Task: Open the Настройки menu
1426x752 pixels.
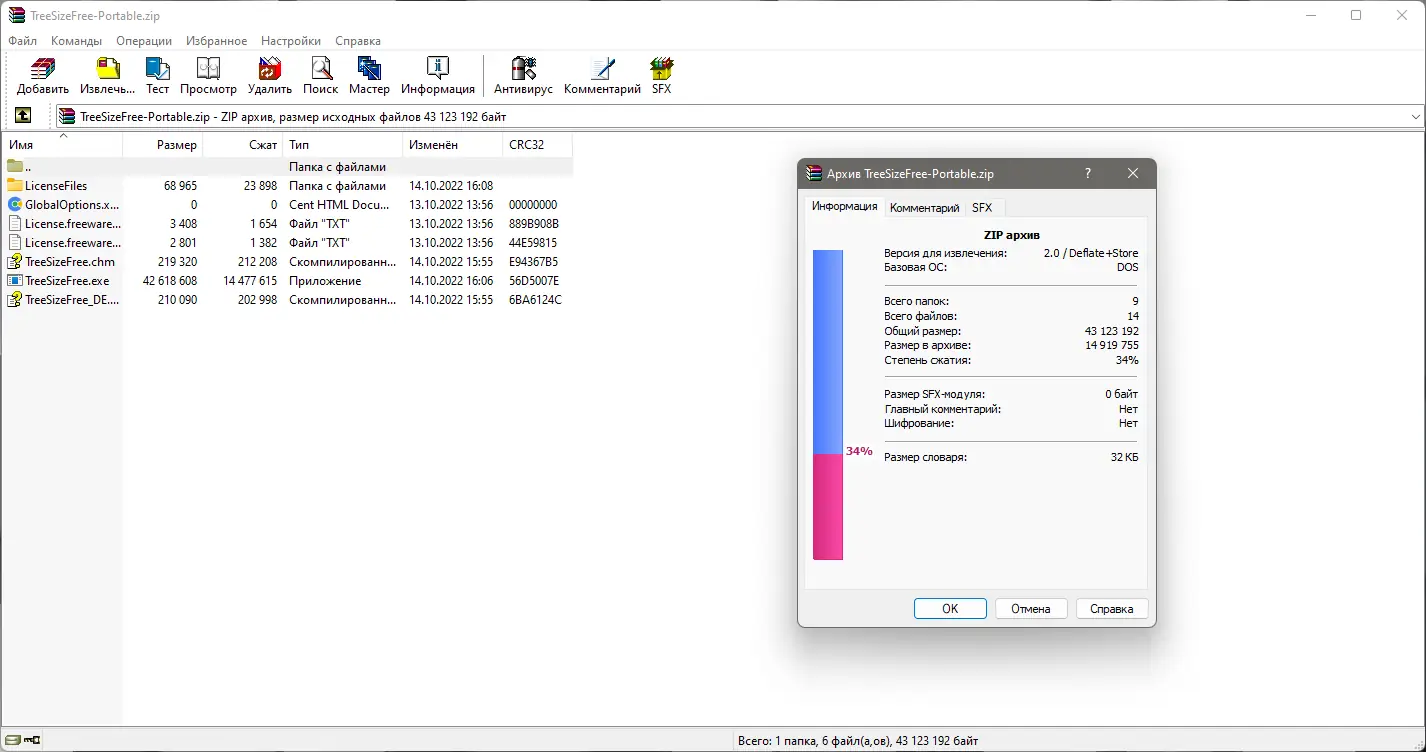Action: pos(291,41)
